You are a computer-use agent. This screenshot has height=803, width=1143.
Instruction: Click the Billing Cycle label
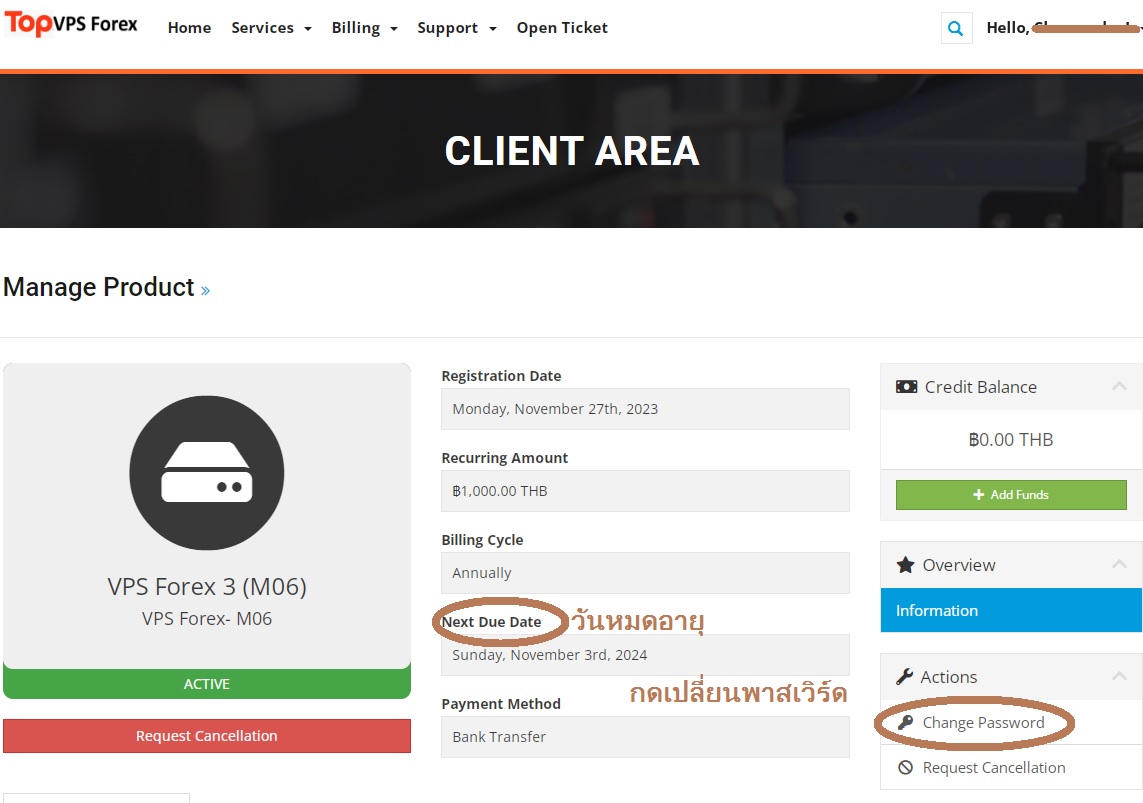click(482, 540)
